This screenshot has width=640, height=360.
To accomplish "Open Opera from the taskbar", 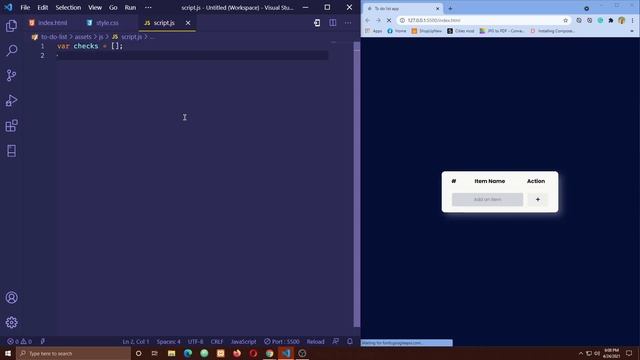I will tap(253, 353).
